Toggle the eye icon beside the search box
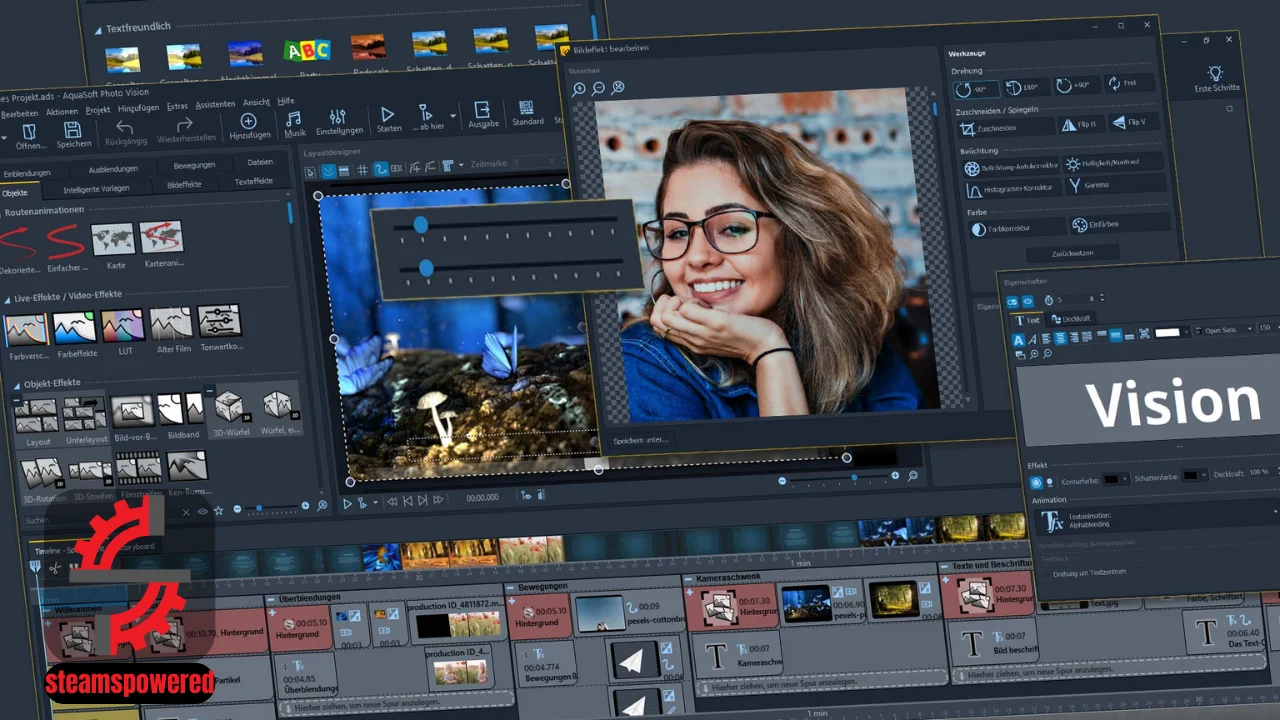 pos(203,511)
